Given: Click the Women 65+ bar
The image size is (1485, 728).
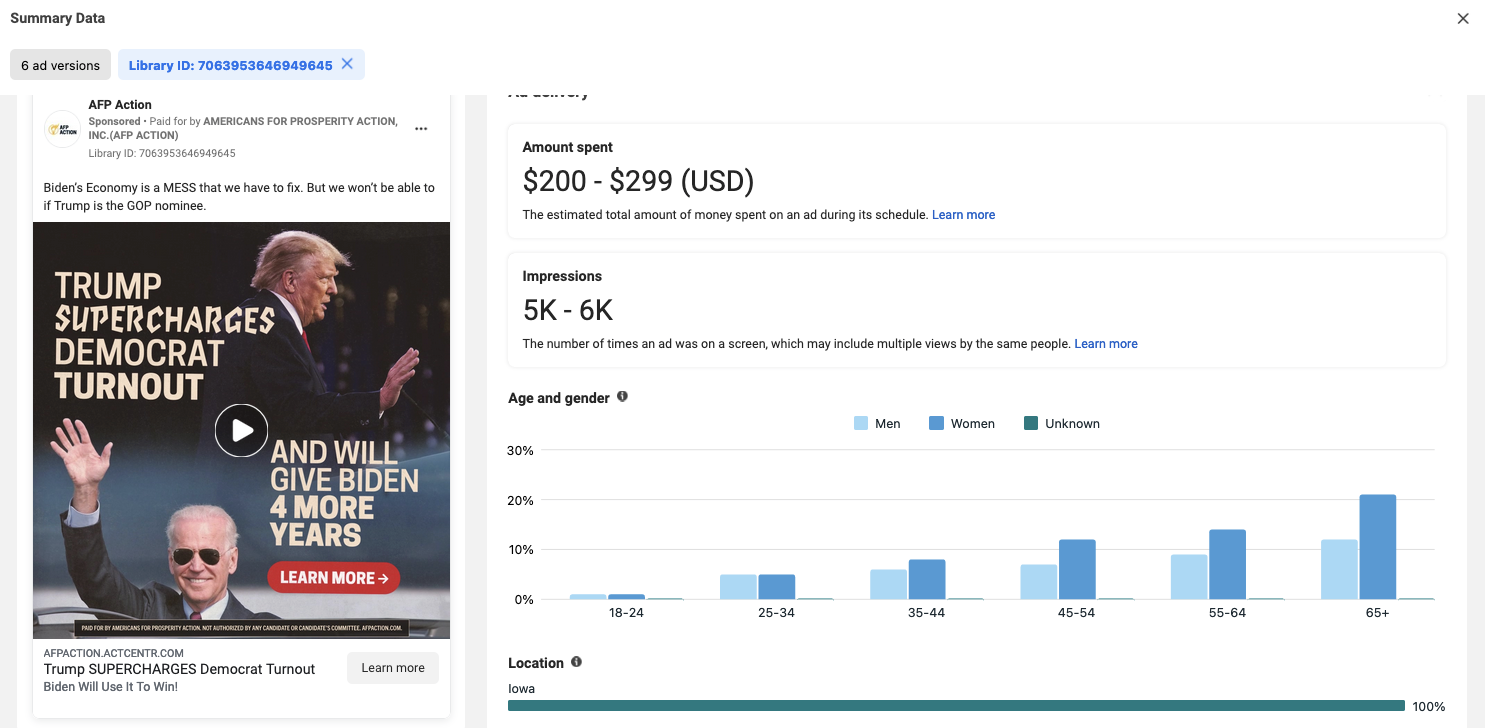Looking at the screenshot, I should tap(1378, 547).
